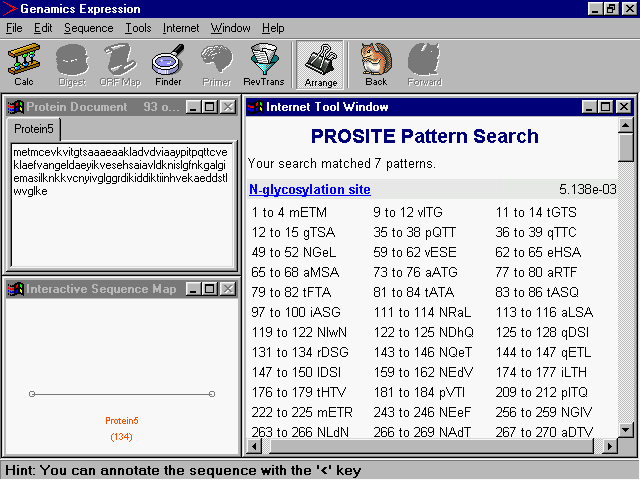Open the Help menu
Image resolution: width=640 pixels, height=480 pixels.
tap(273, 28)
